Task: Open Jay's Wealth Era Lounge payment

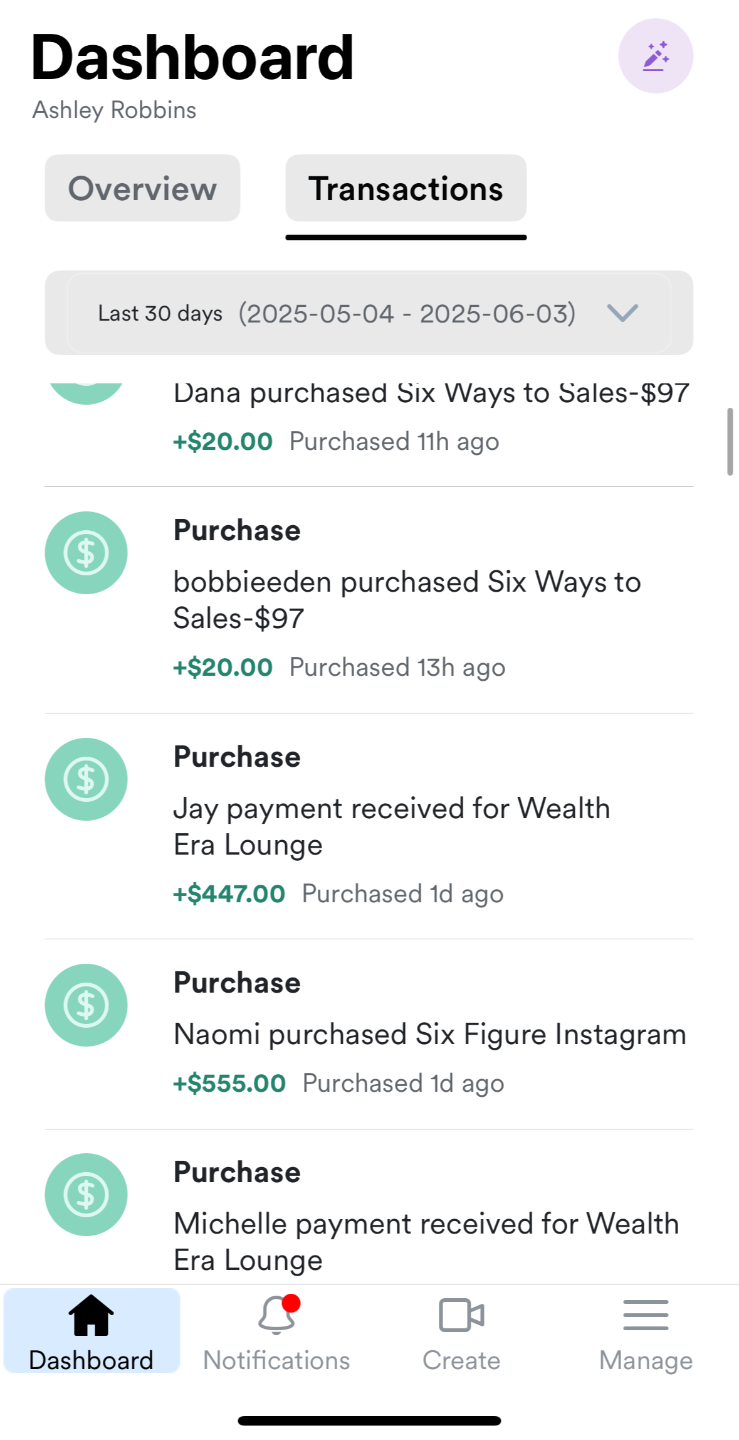Action: pos(392,826)
